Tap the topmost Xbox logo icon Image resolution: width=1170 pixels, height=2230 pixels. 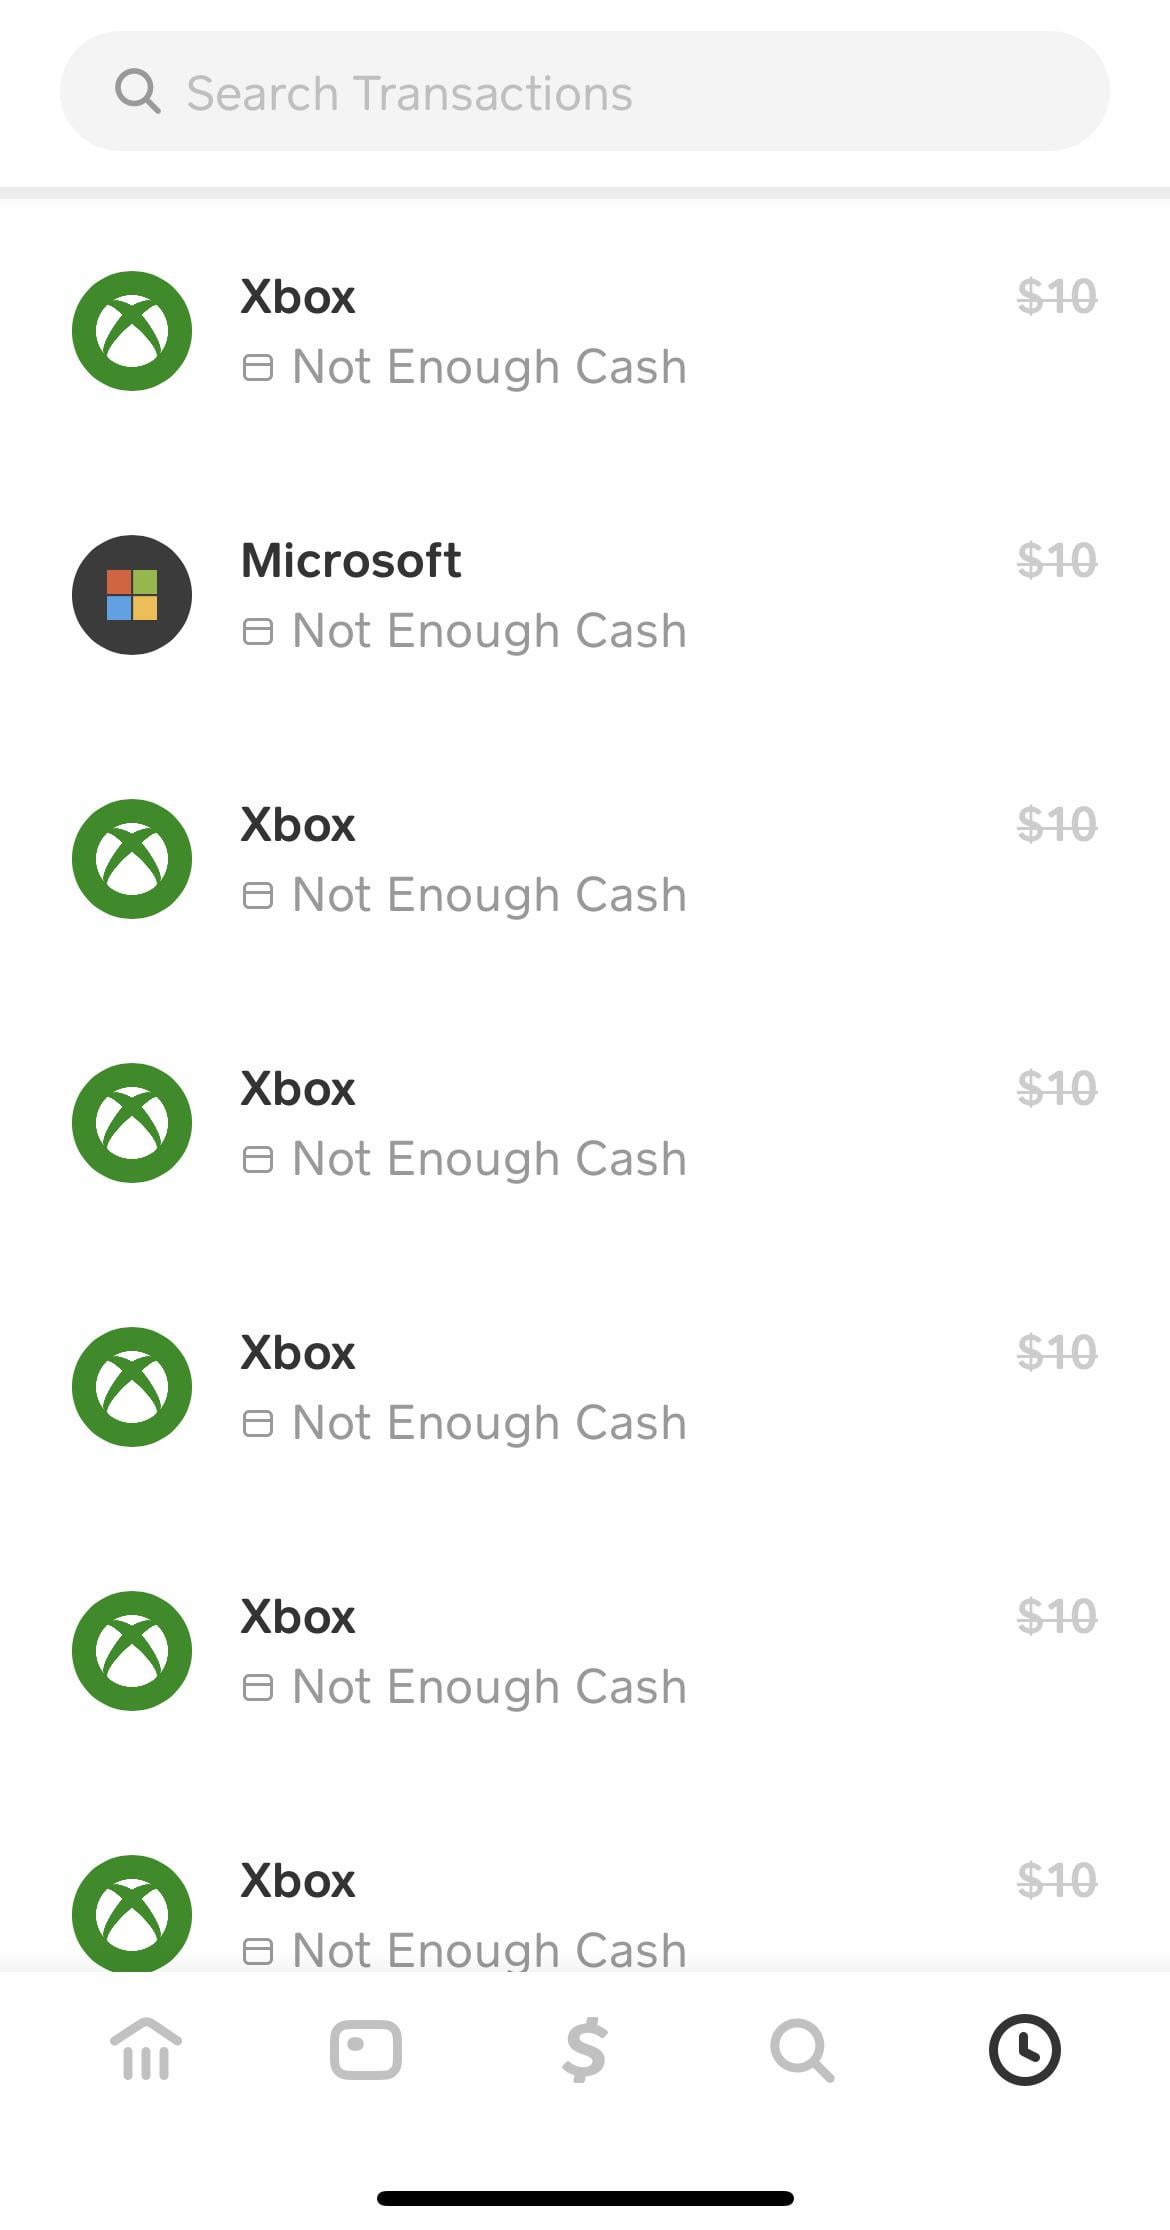[x=132, y=331]
